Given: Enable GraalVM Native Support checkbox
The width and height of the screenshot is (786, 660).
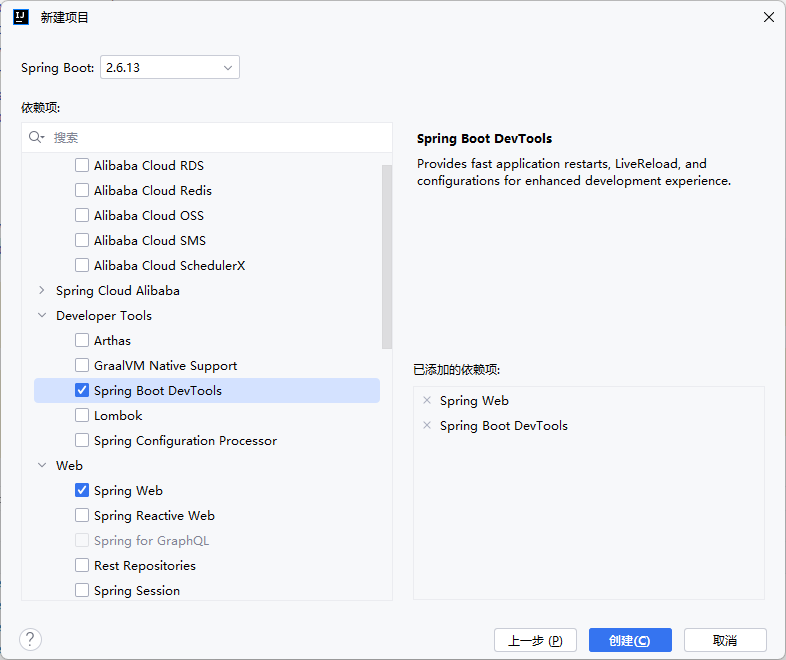Looking at the screenshot, I should [82, 365].
